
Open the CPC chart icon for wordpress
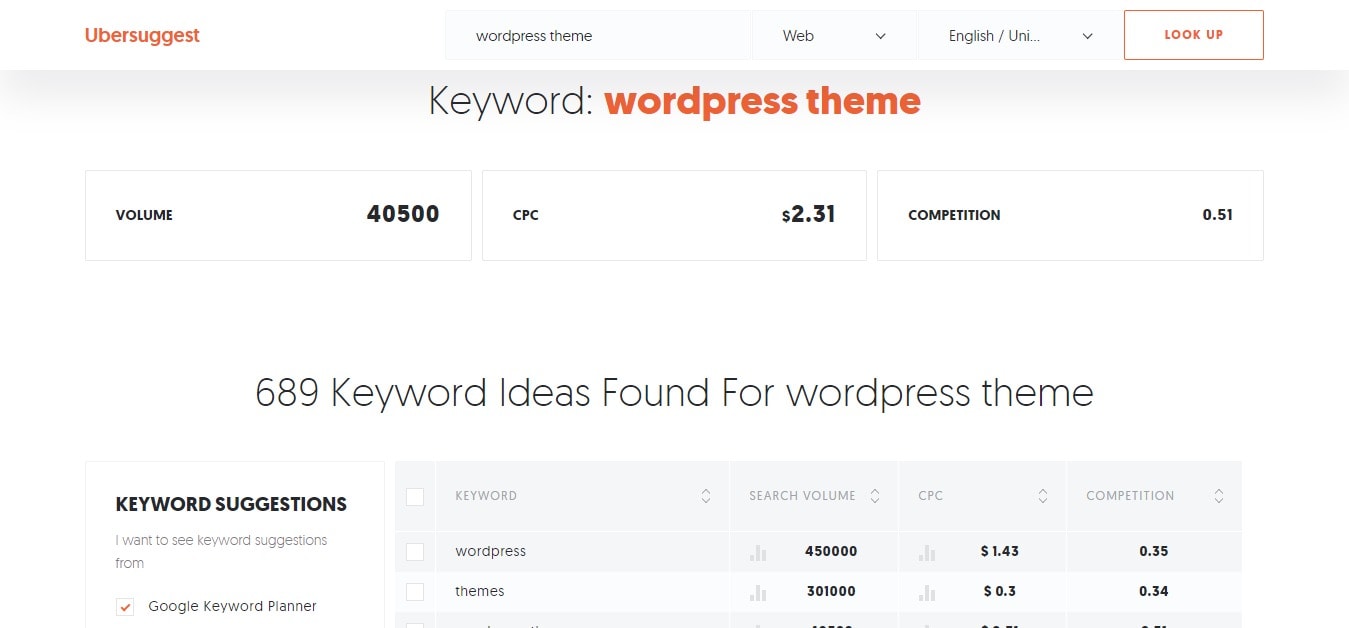tap(927, 552)
